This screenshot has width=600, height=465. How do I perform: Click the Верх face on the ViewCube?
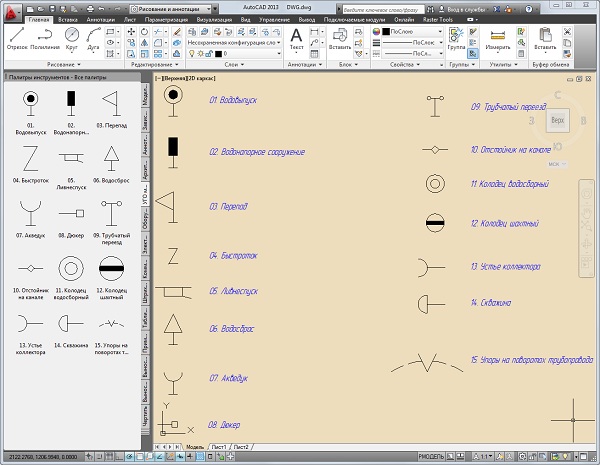tap(560, 118)
